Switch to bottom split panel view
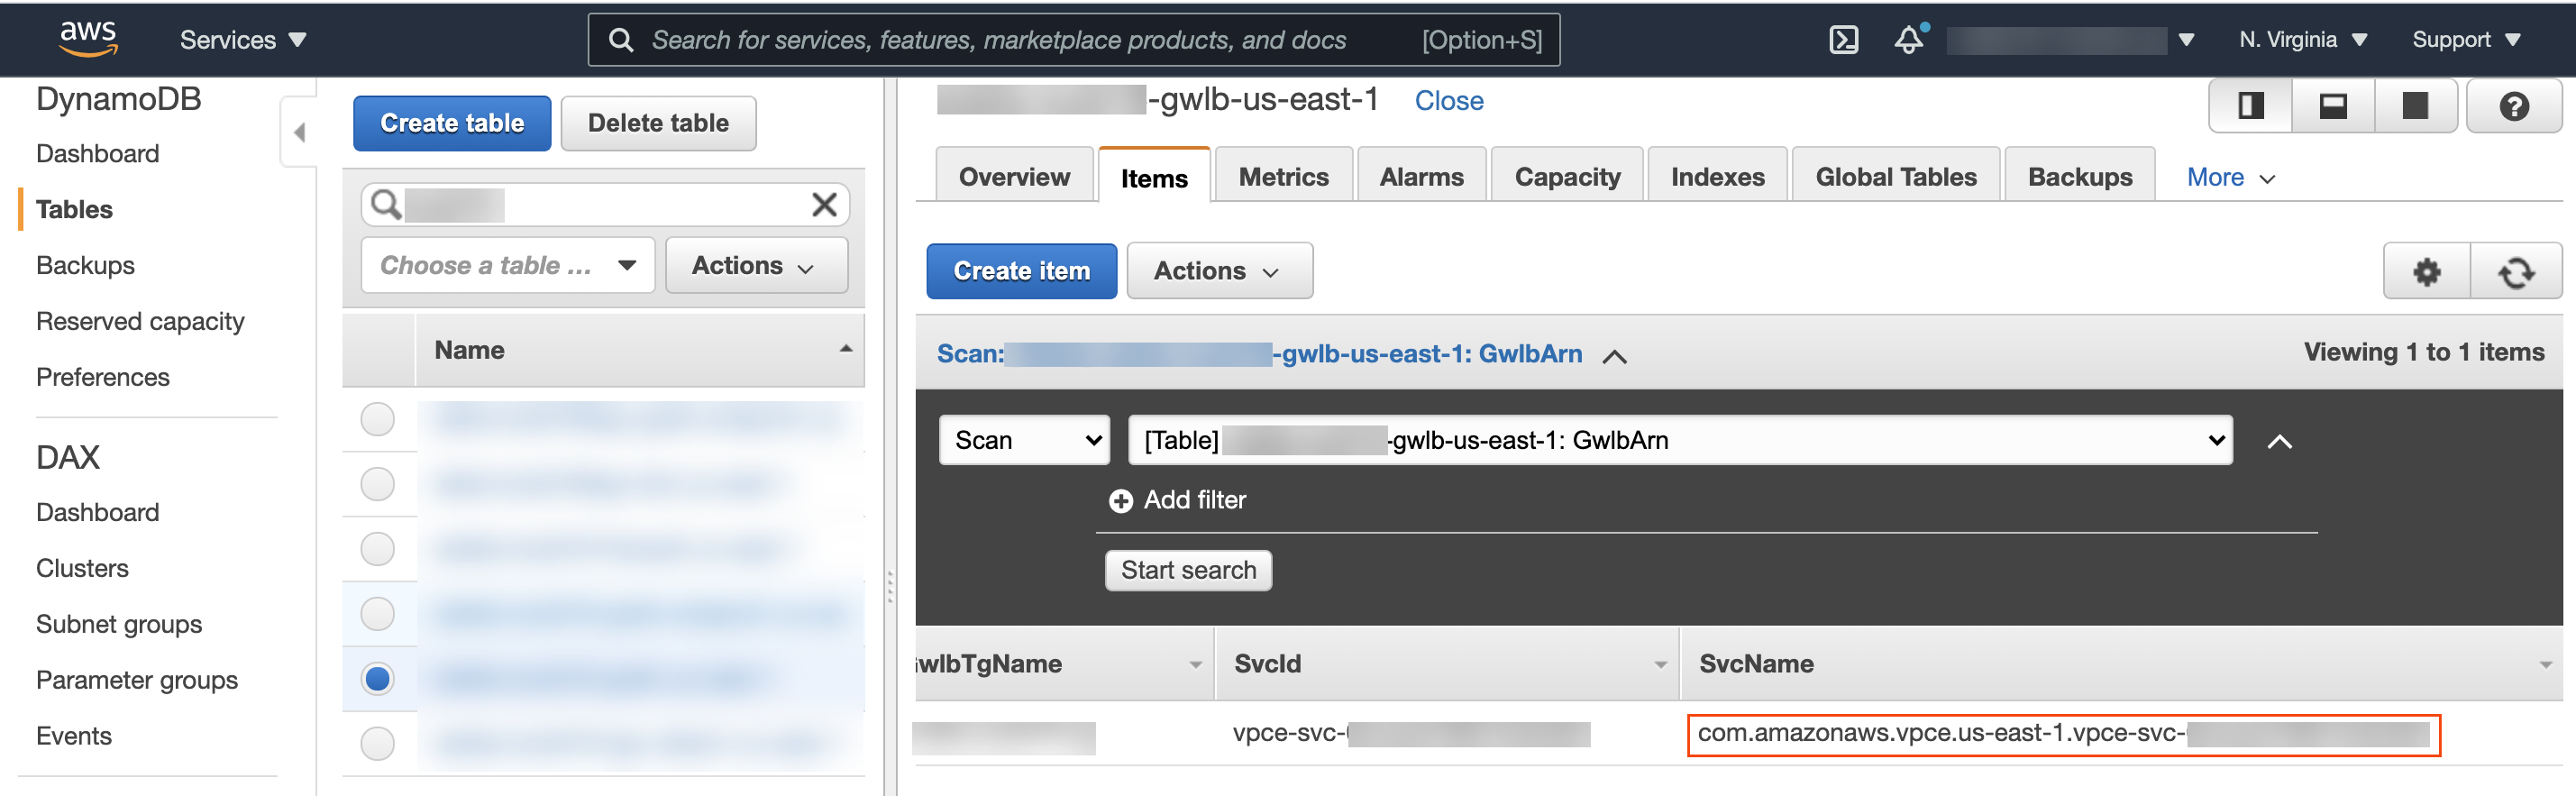The width and height of the screenshot is (2576, 796). click(x=2333, y=106)
